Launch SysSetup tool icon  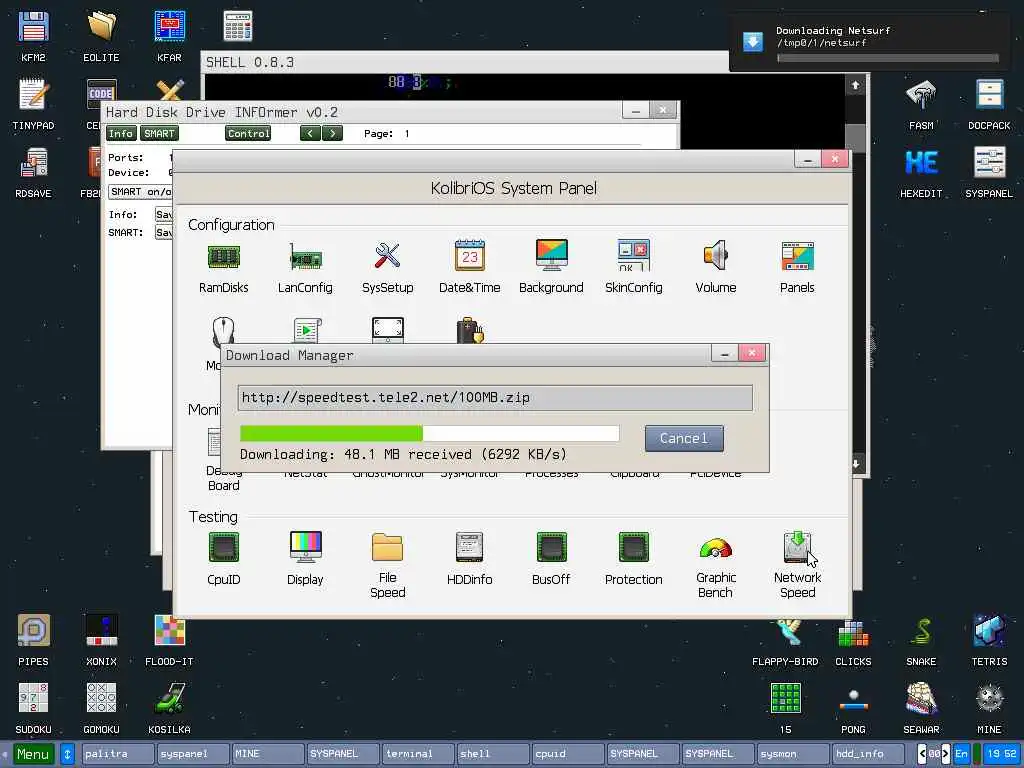387,256
